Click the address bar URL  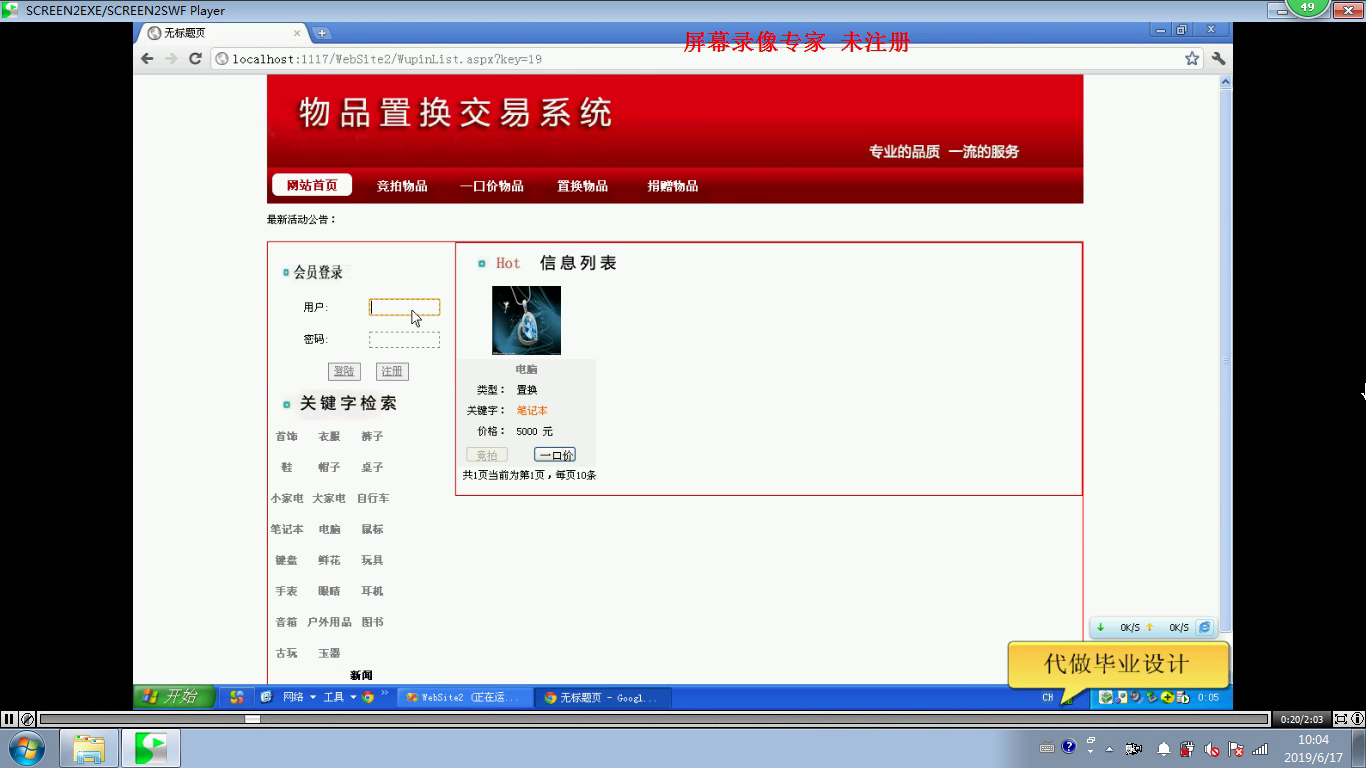coord(387,59)
